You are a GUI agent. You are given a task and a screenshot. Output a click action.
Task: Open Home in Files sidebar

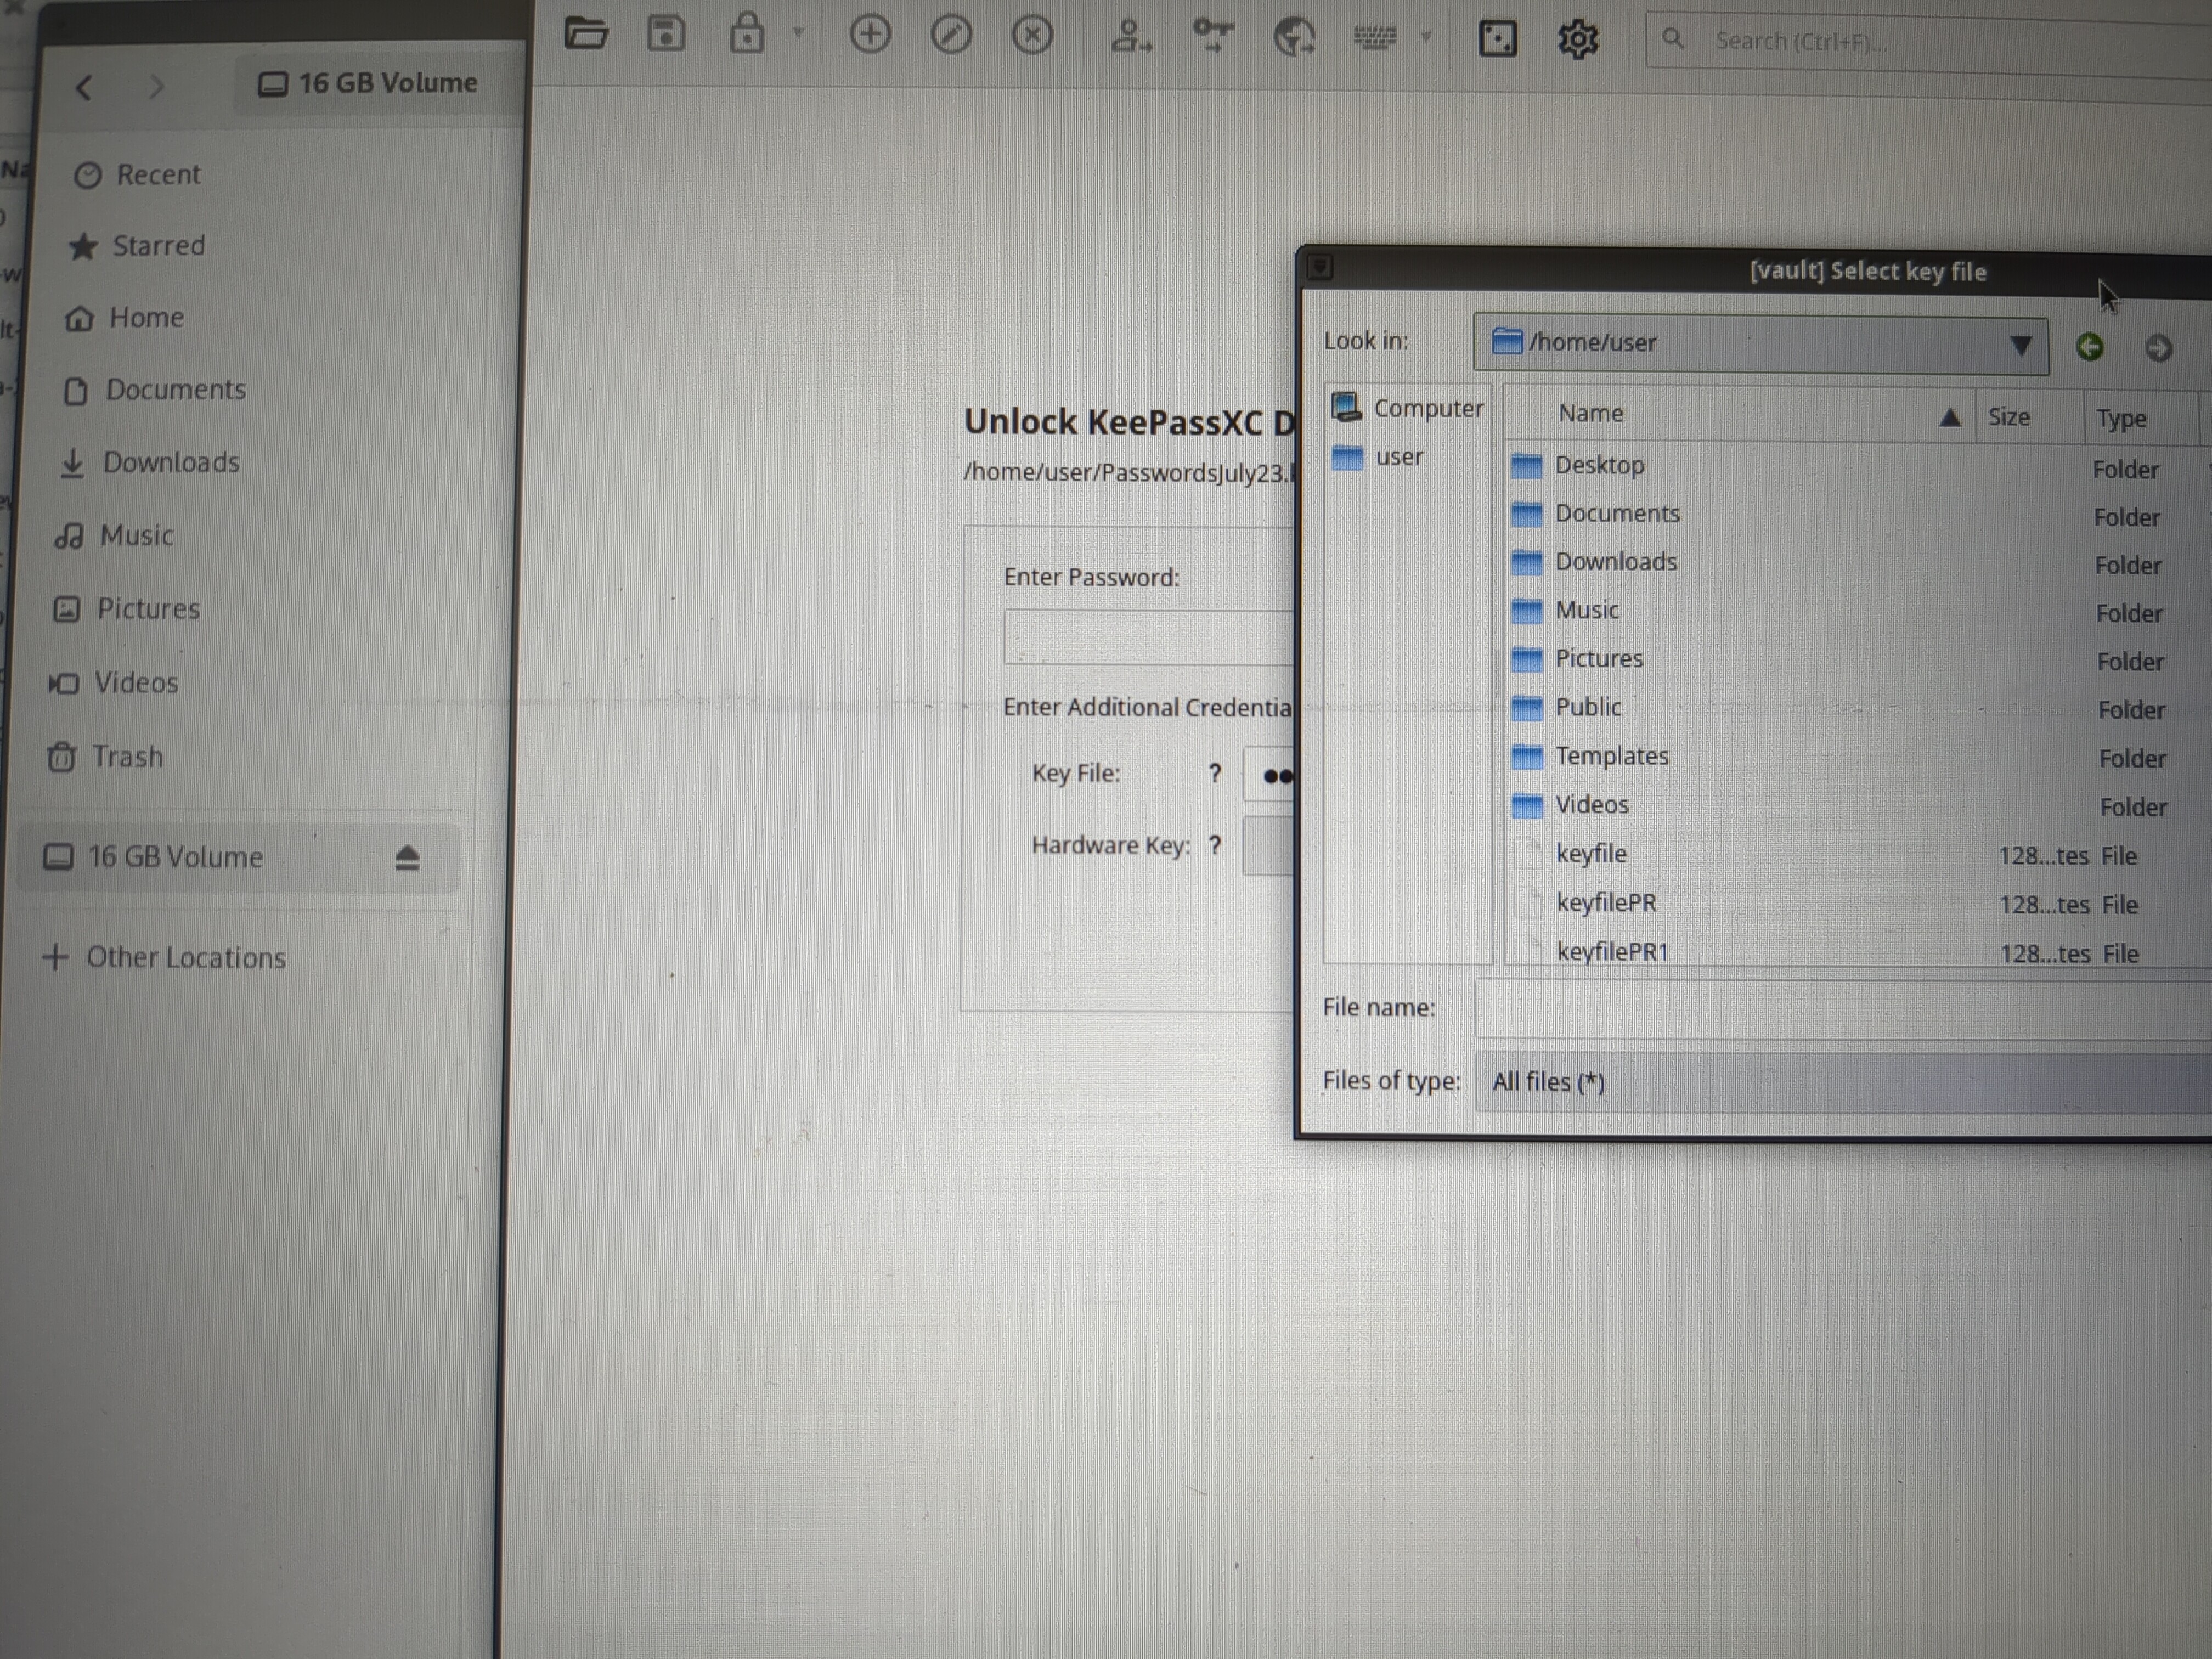125,318
